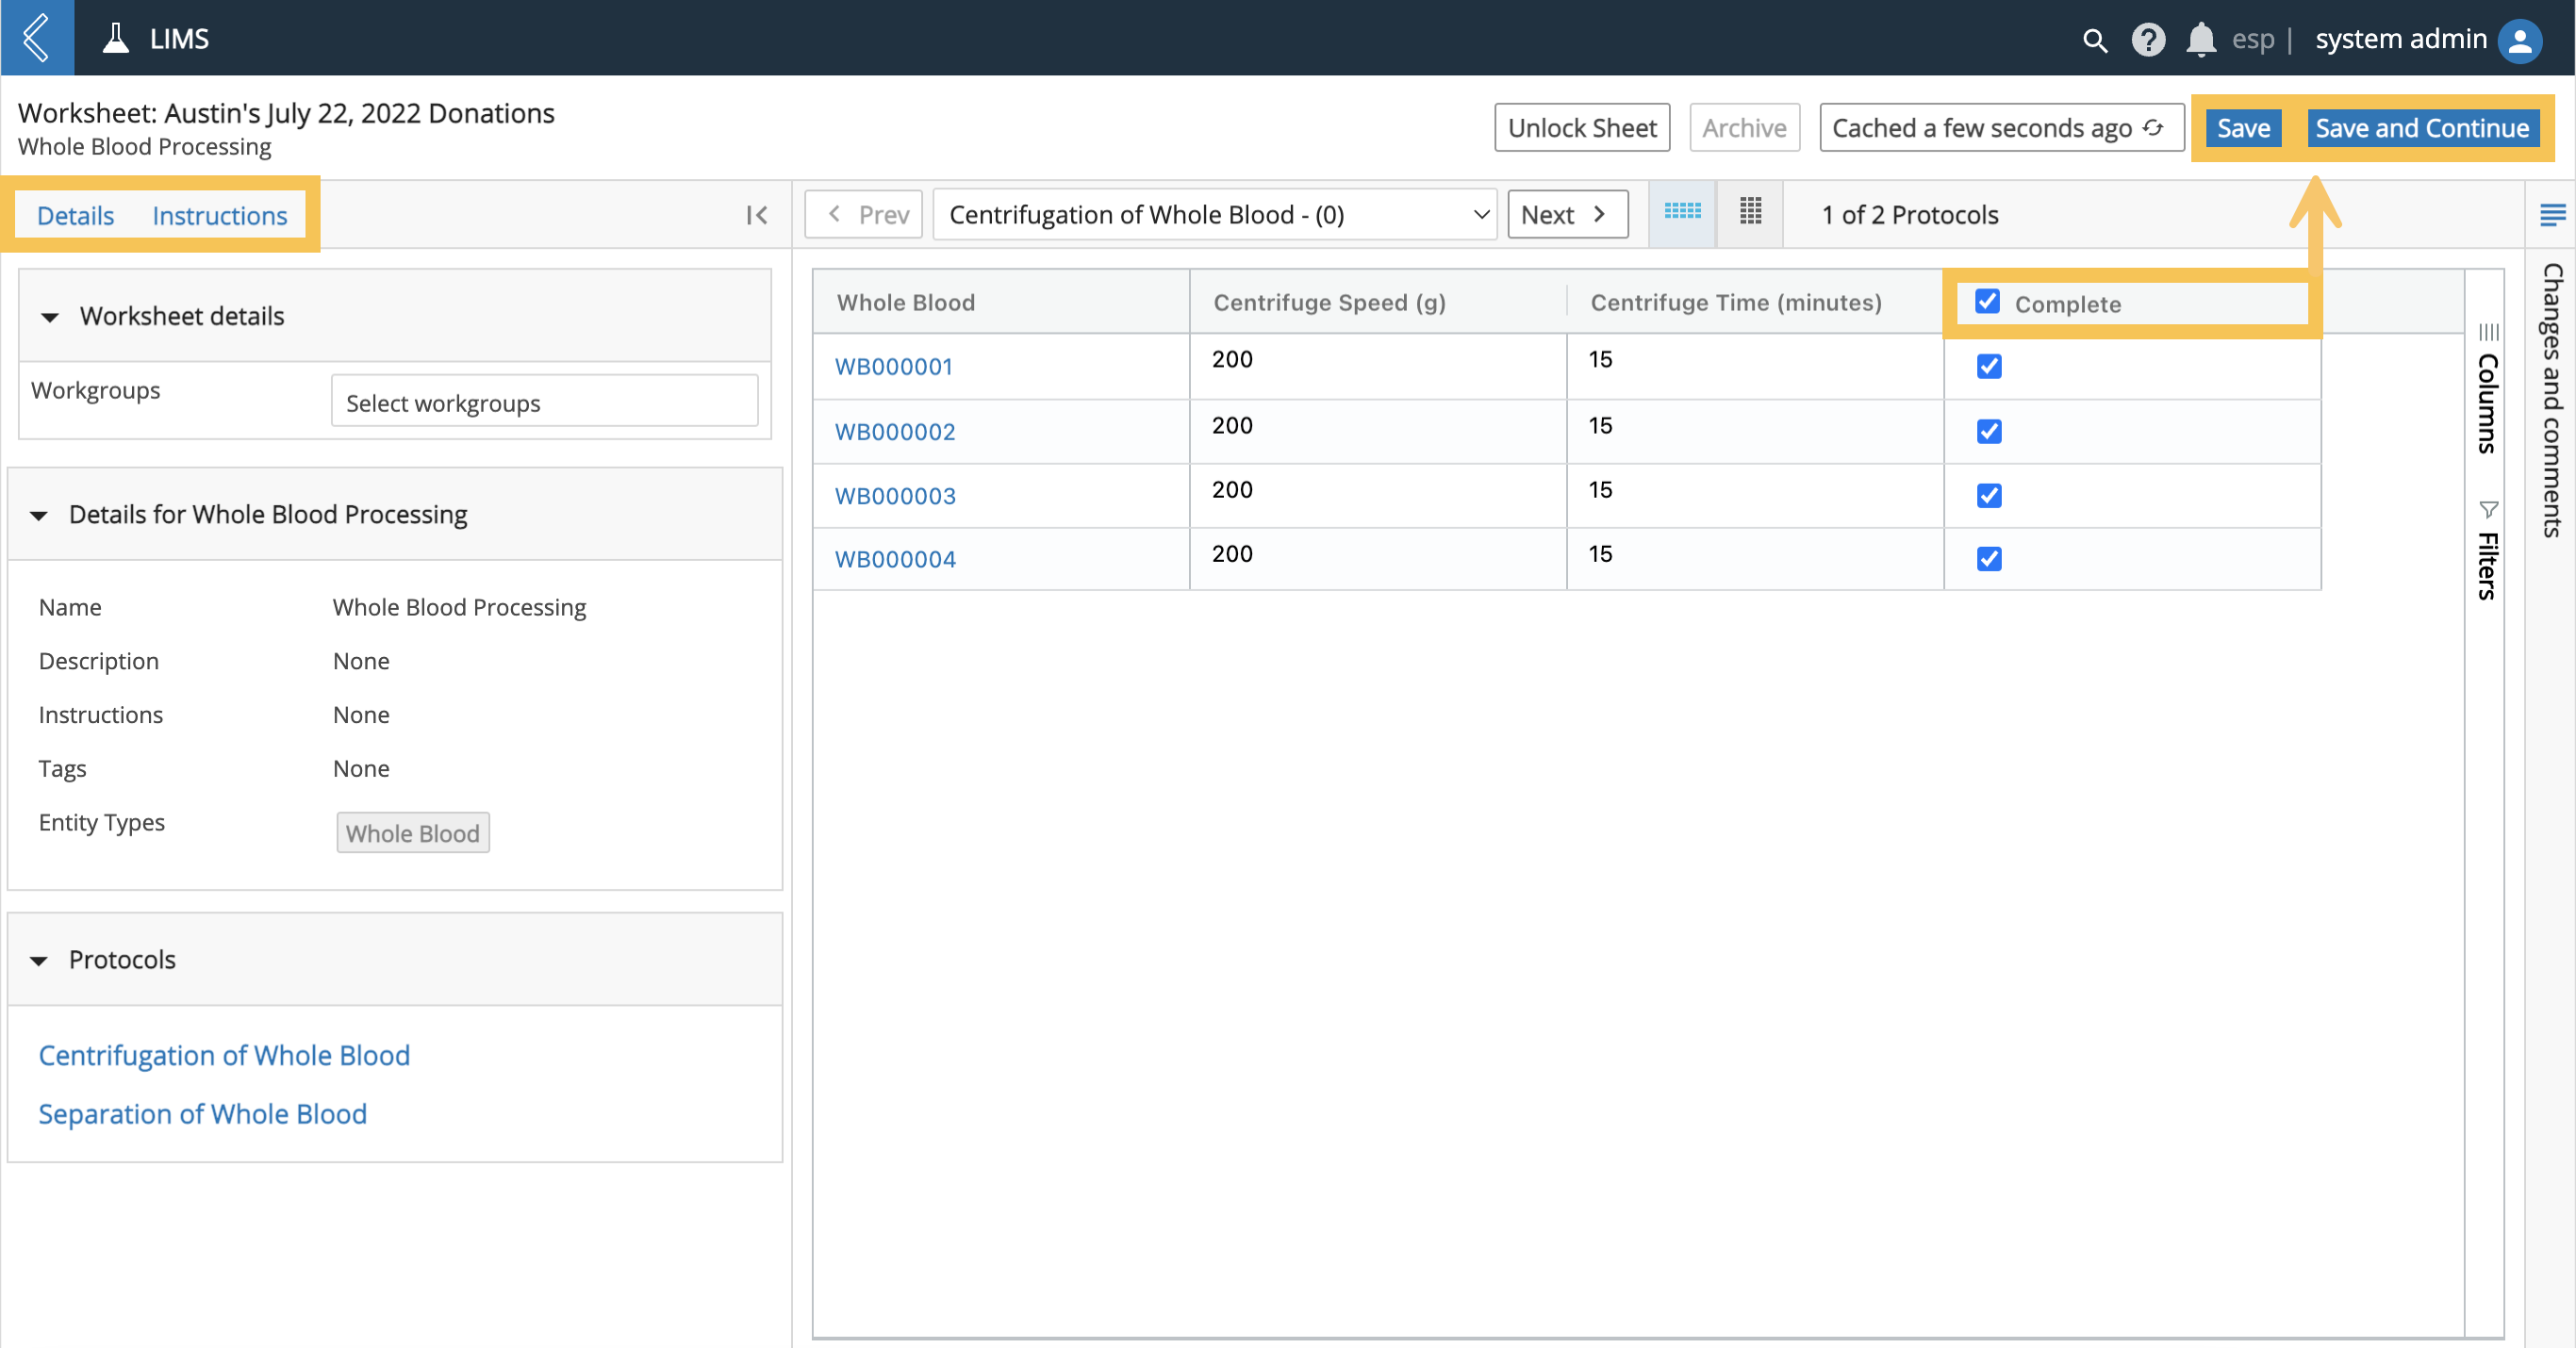
Task: Uncheck Complete for WB000004
Action: click(1989, 558)
